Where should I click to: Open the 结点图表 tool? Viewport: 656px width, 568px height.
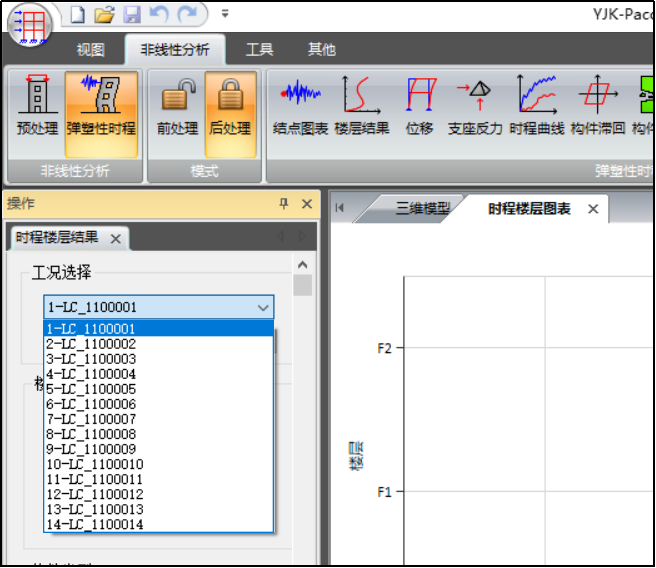tap(300, 106)
